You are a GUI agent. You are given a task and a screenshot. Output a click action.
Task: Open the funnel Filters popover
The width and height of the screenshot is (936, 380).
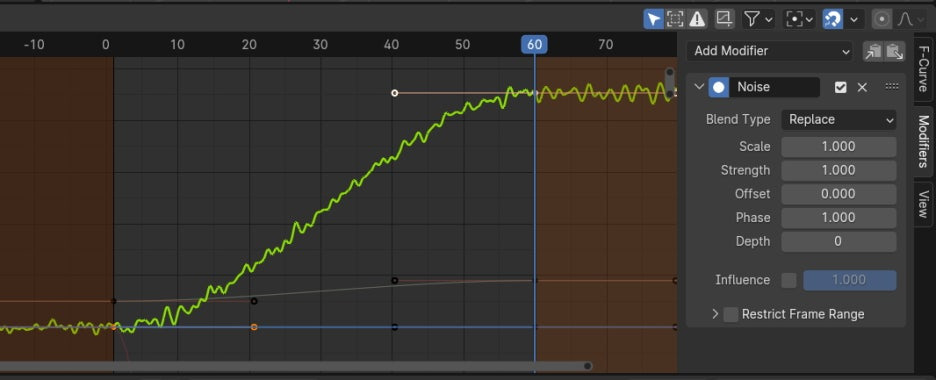click(x=758, y=19)
